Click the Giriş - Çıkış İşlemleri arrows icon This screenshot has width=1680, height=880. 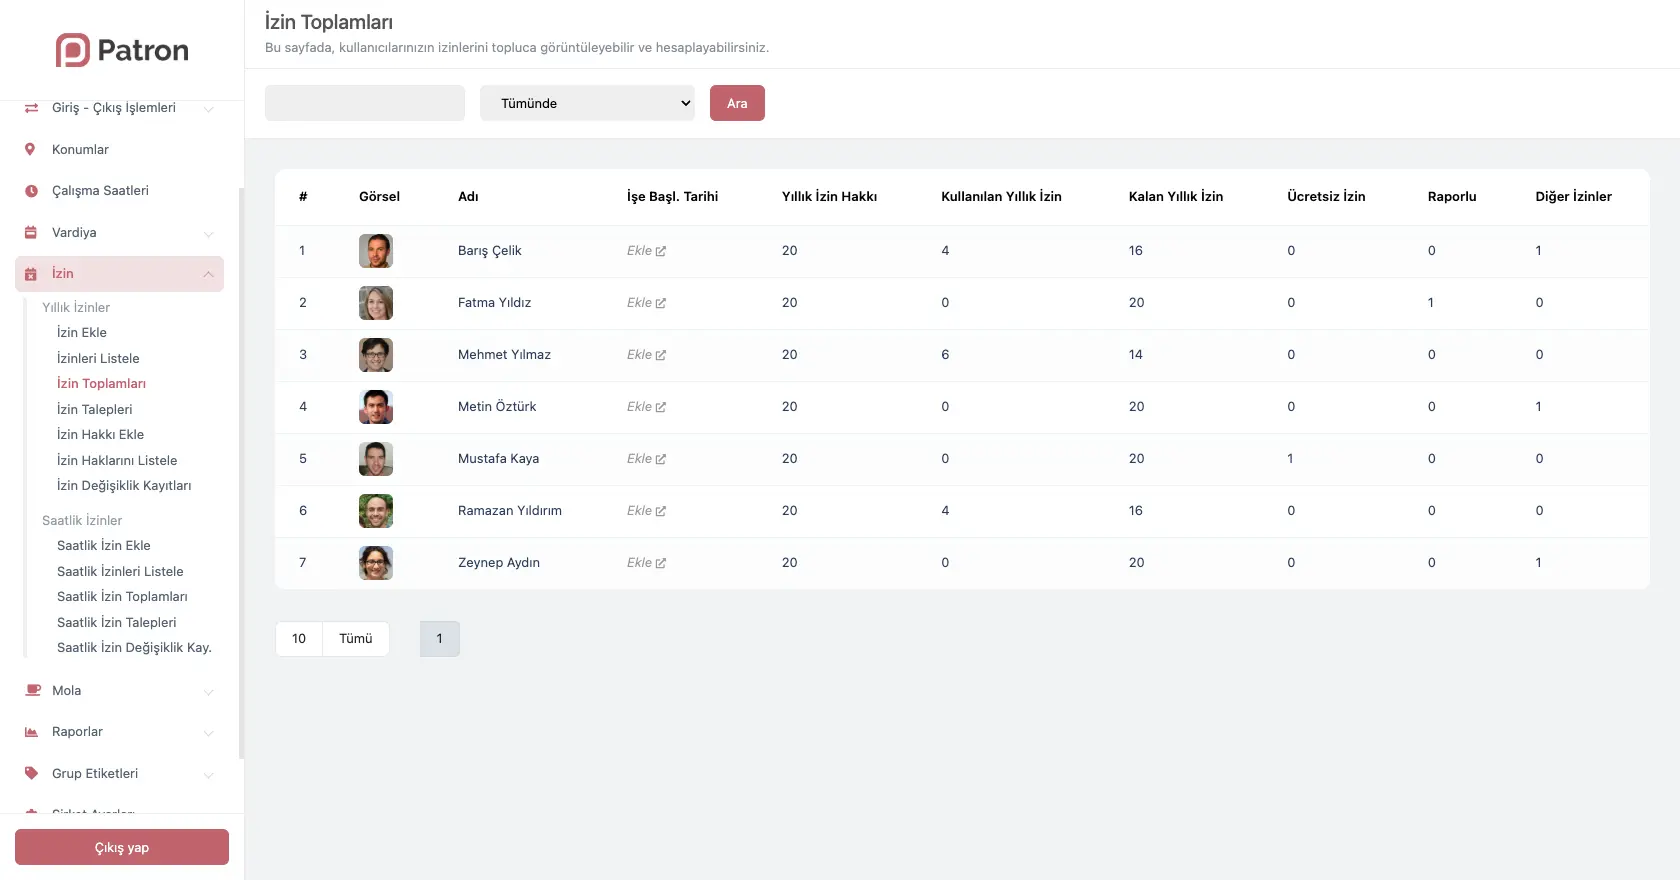31,108
